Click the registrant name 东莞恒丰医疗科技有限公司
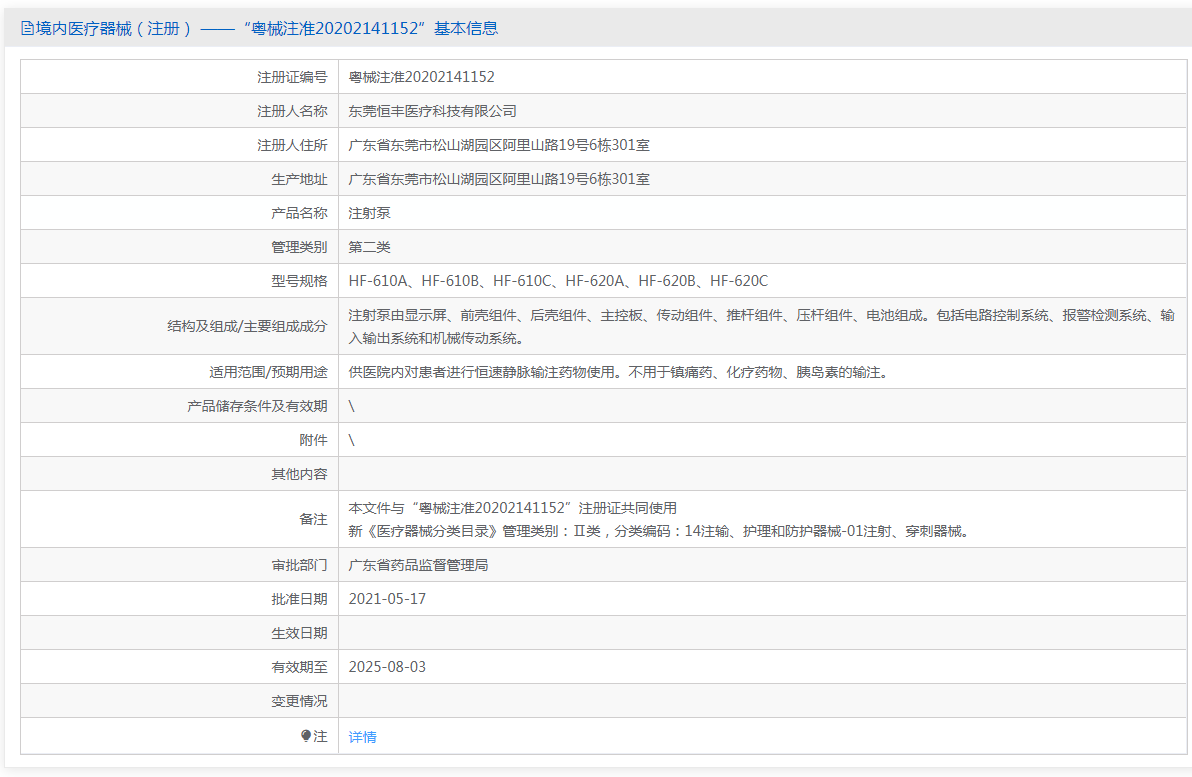The height and width of the screenshot is (777, 1192). tap(432, 111)
